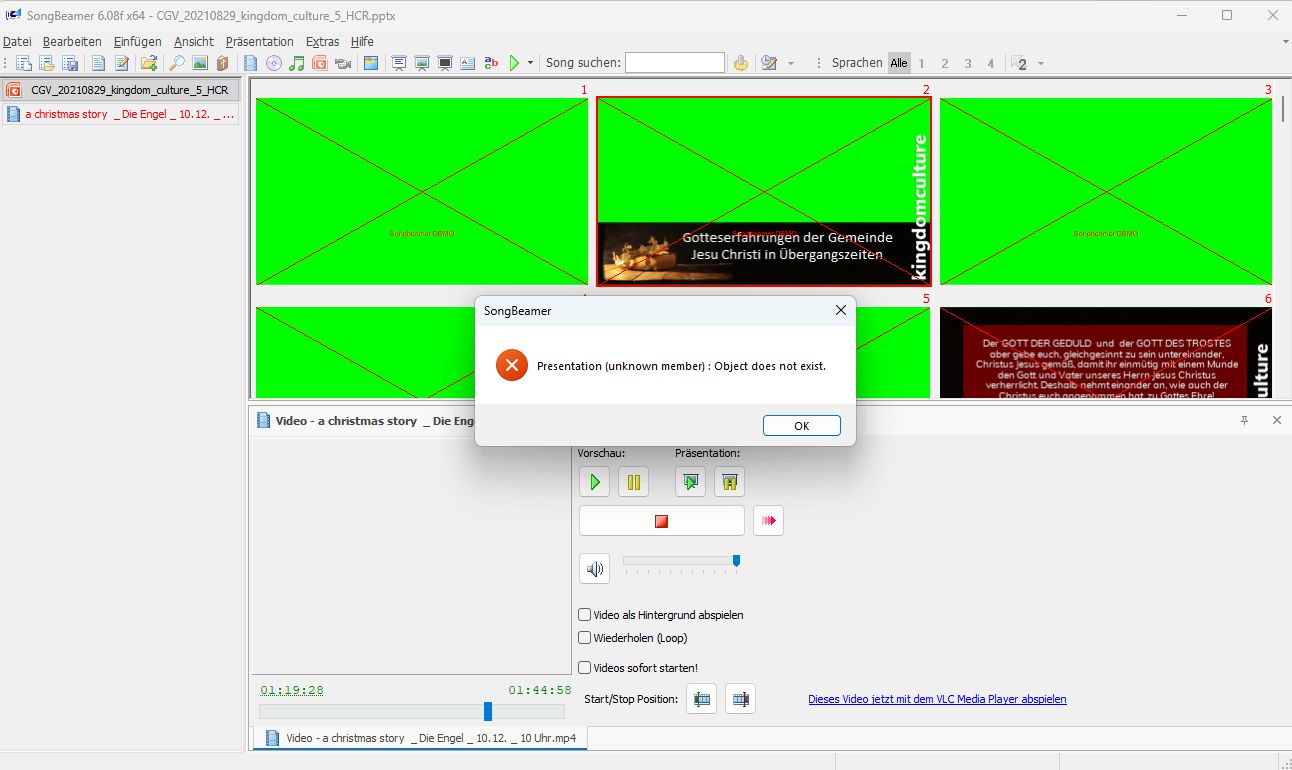
Task: Check the Videos sofort starten! option
Action: click(585, 667)
